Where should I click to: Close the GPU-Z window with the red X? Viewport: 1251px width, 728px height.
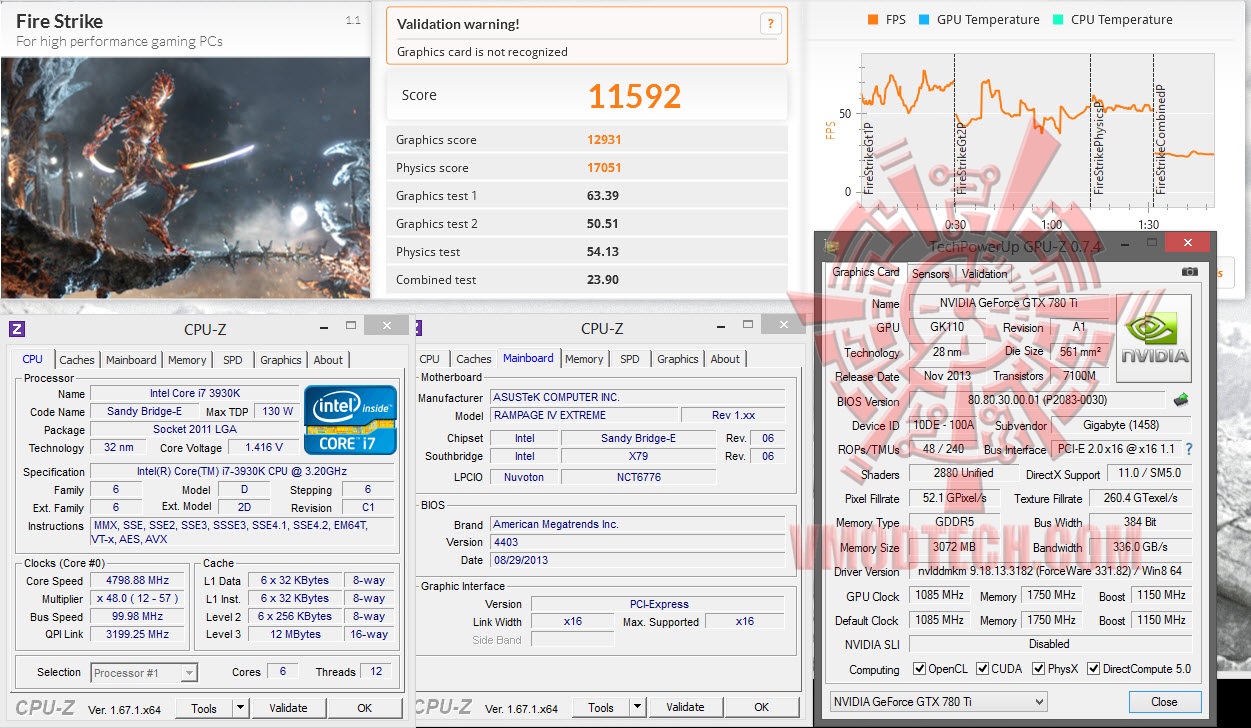pyautogui.click(x=1186, y=243)
